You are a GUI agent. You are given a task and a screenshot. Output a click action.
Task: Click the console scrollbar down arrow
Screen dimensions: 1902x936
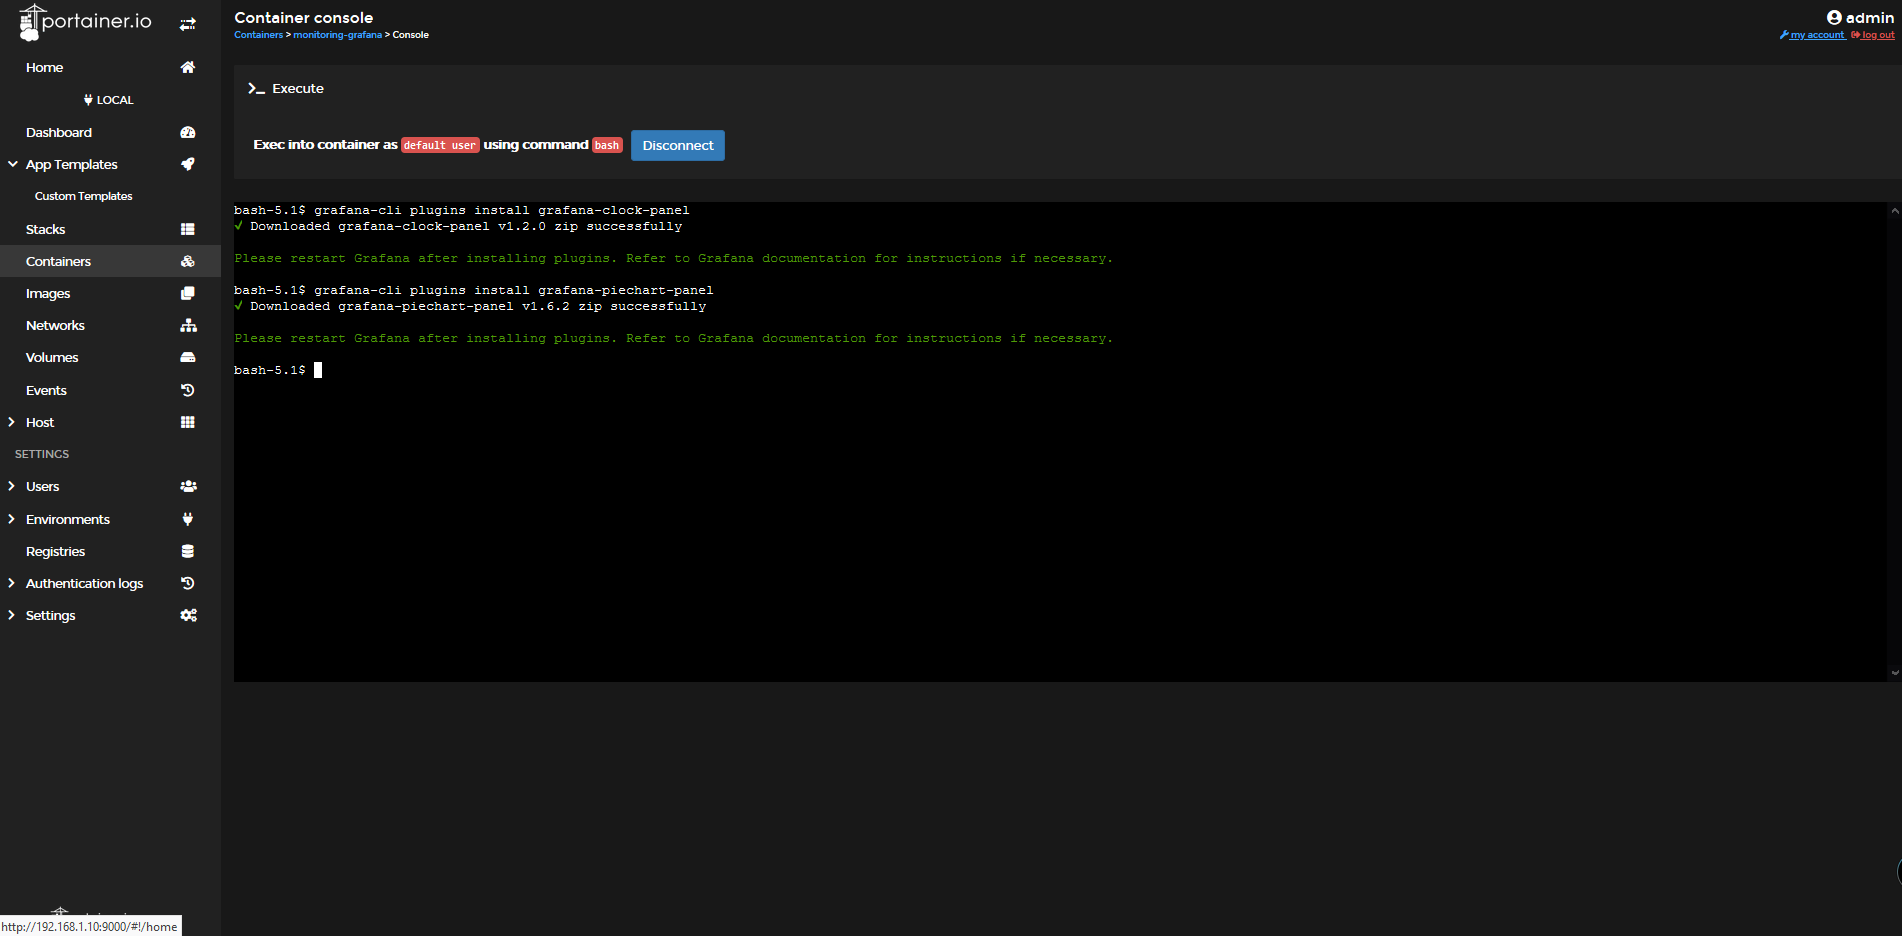[1894, 673]
